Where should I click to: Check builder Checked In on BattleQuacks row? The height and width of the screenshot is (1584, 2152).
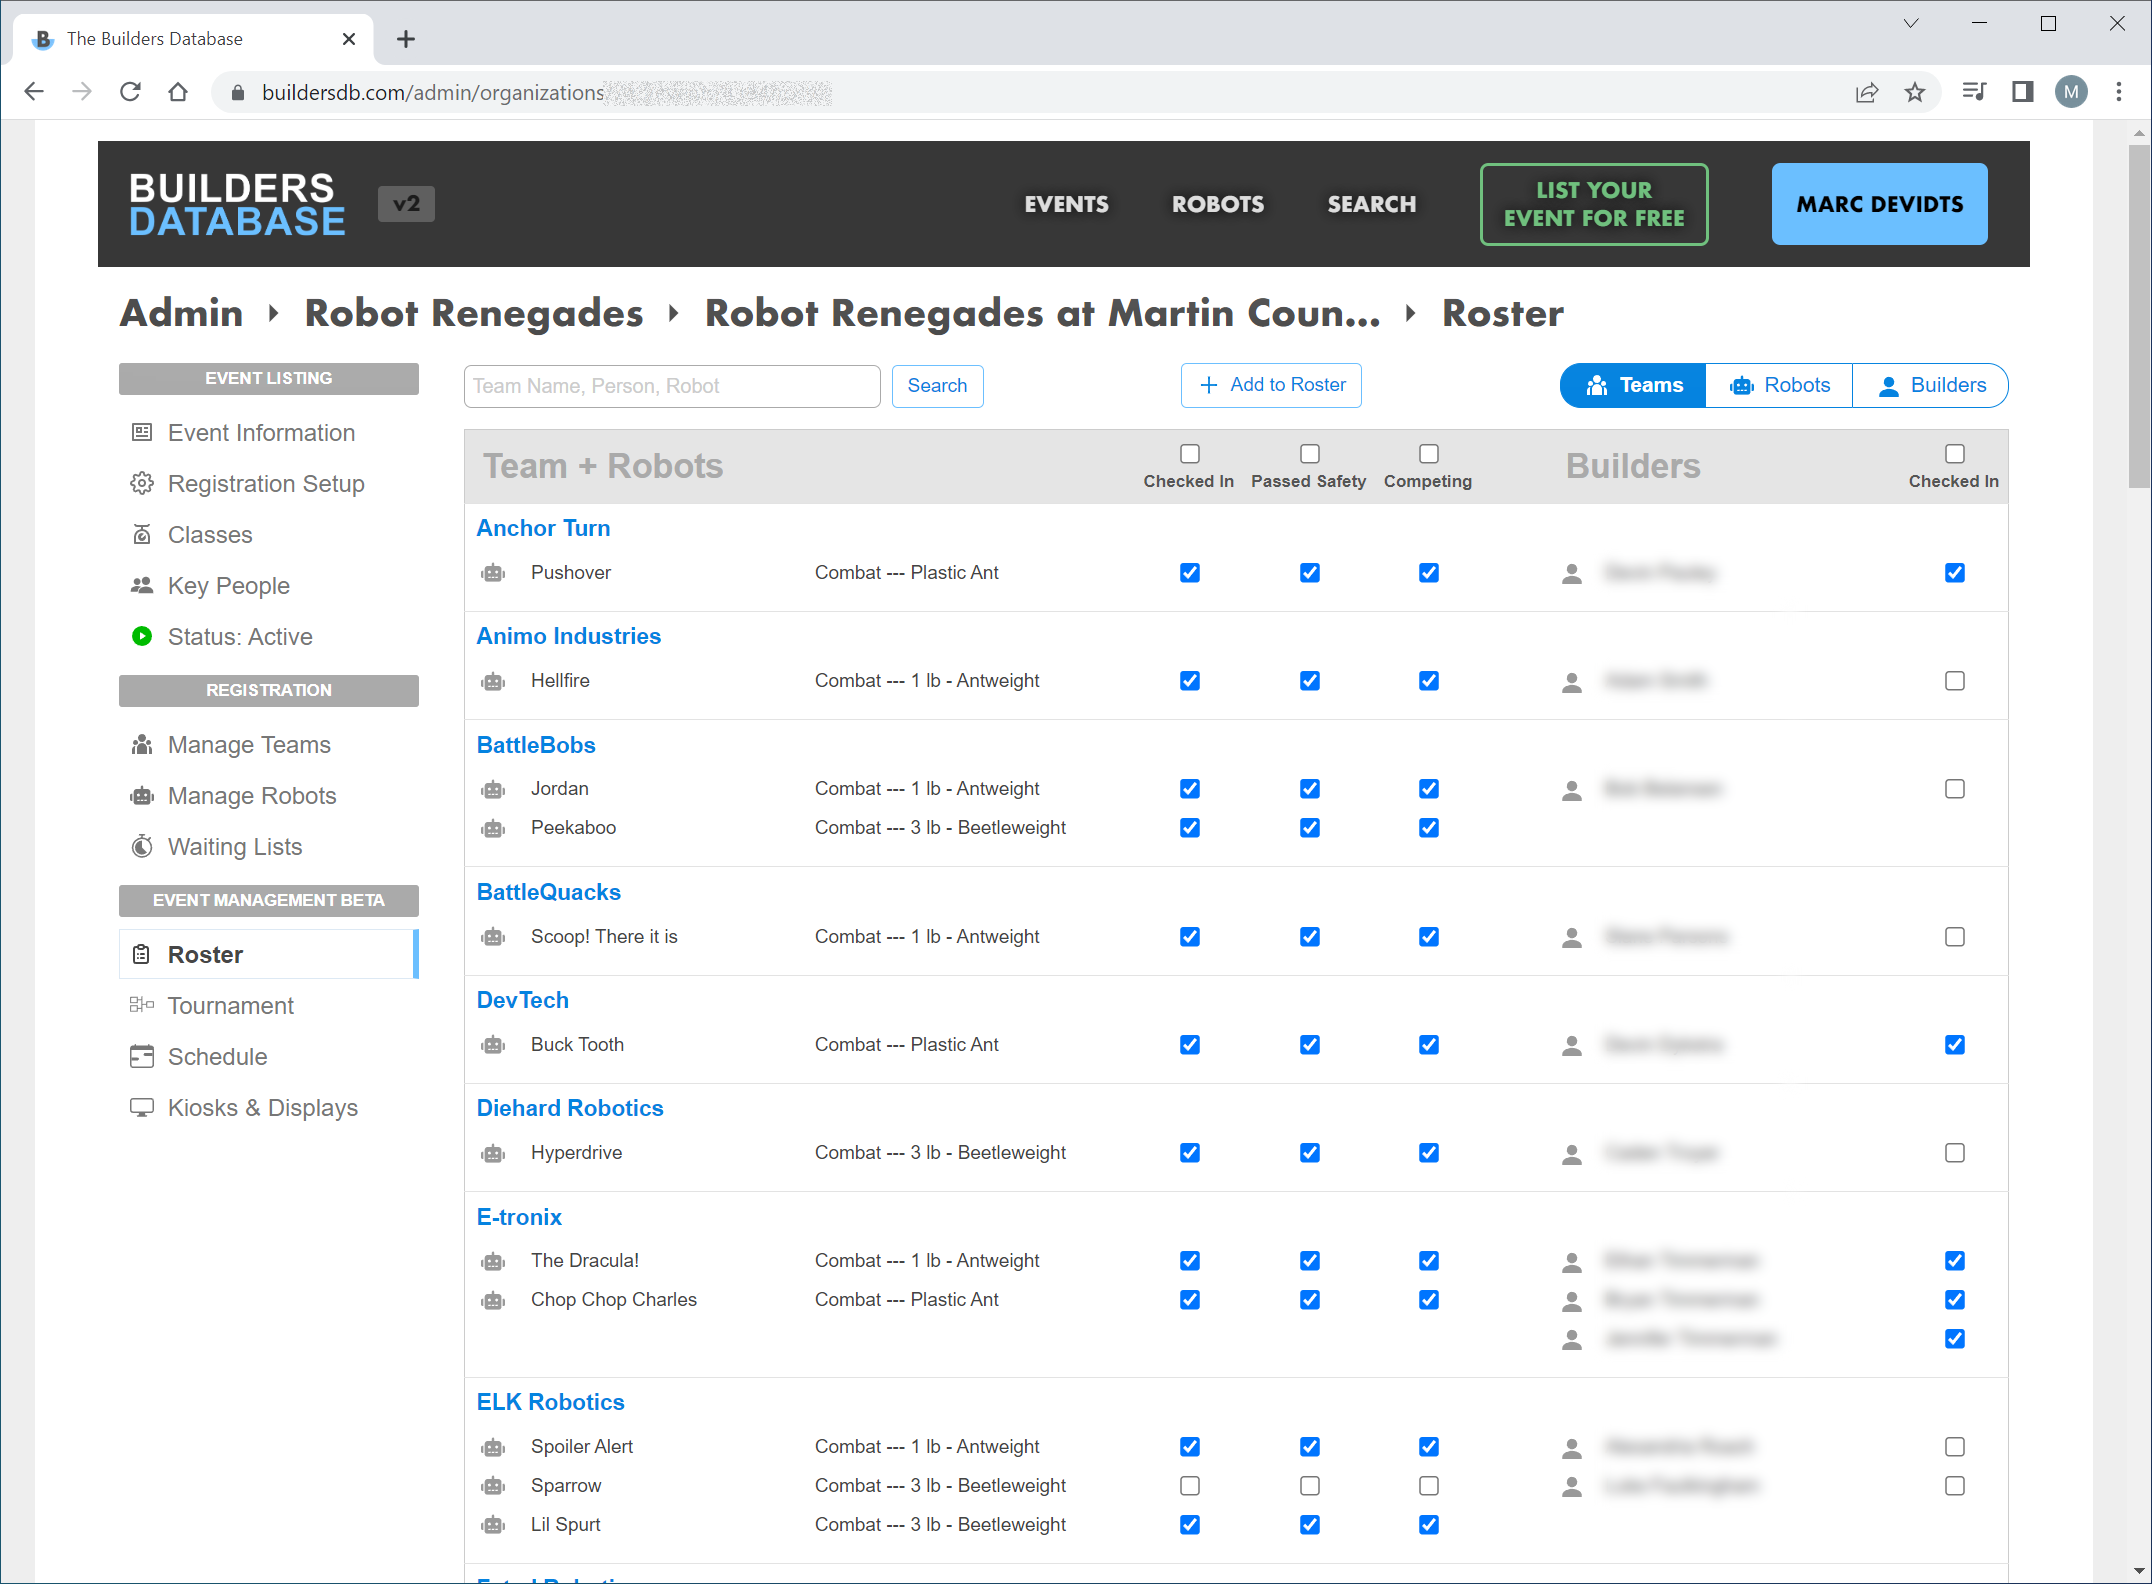1955,937
